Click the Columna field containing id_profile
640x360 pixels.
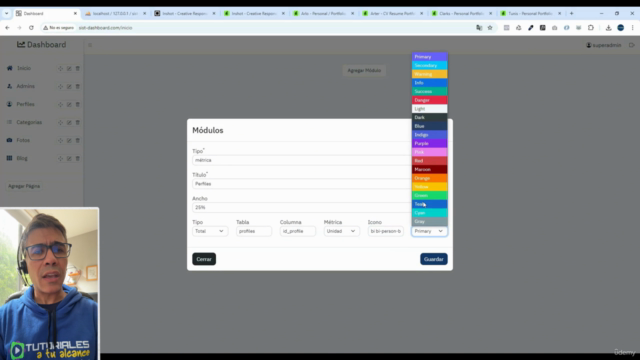[298, 231]
